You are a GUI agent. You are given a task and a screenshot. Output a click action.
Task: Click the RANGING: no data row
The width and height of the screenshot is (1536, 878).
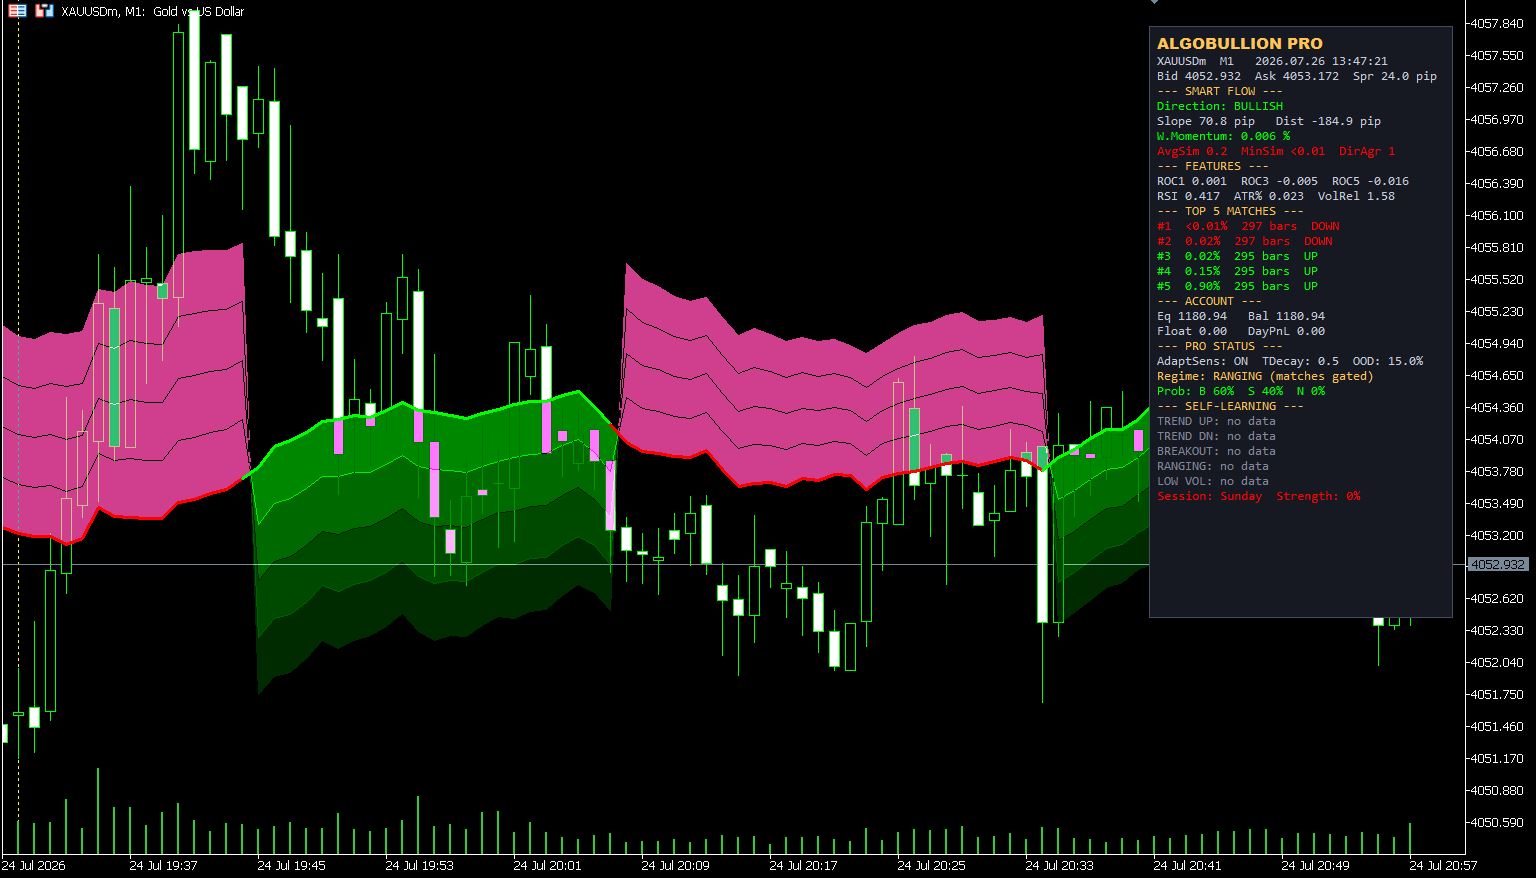1212,466
